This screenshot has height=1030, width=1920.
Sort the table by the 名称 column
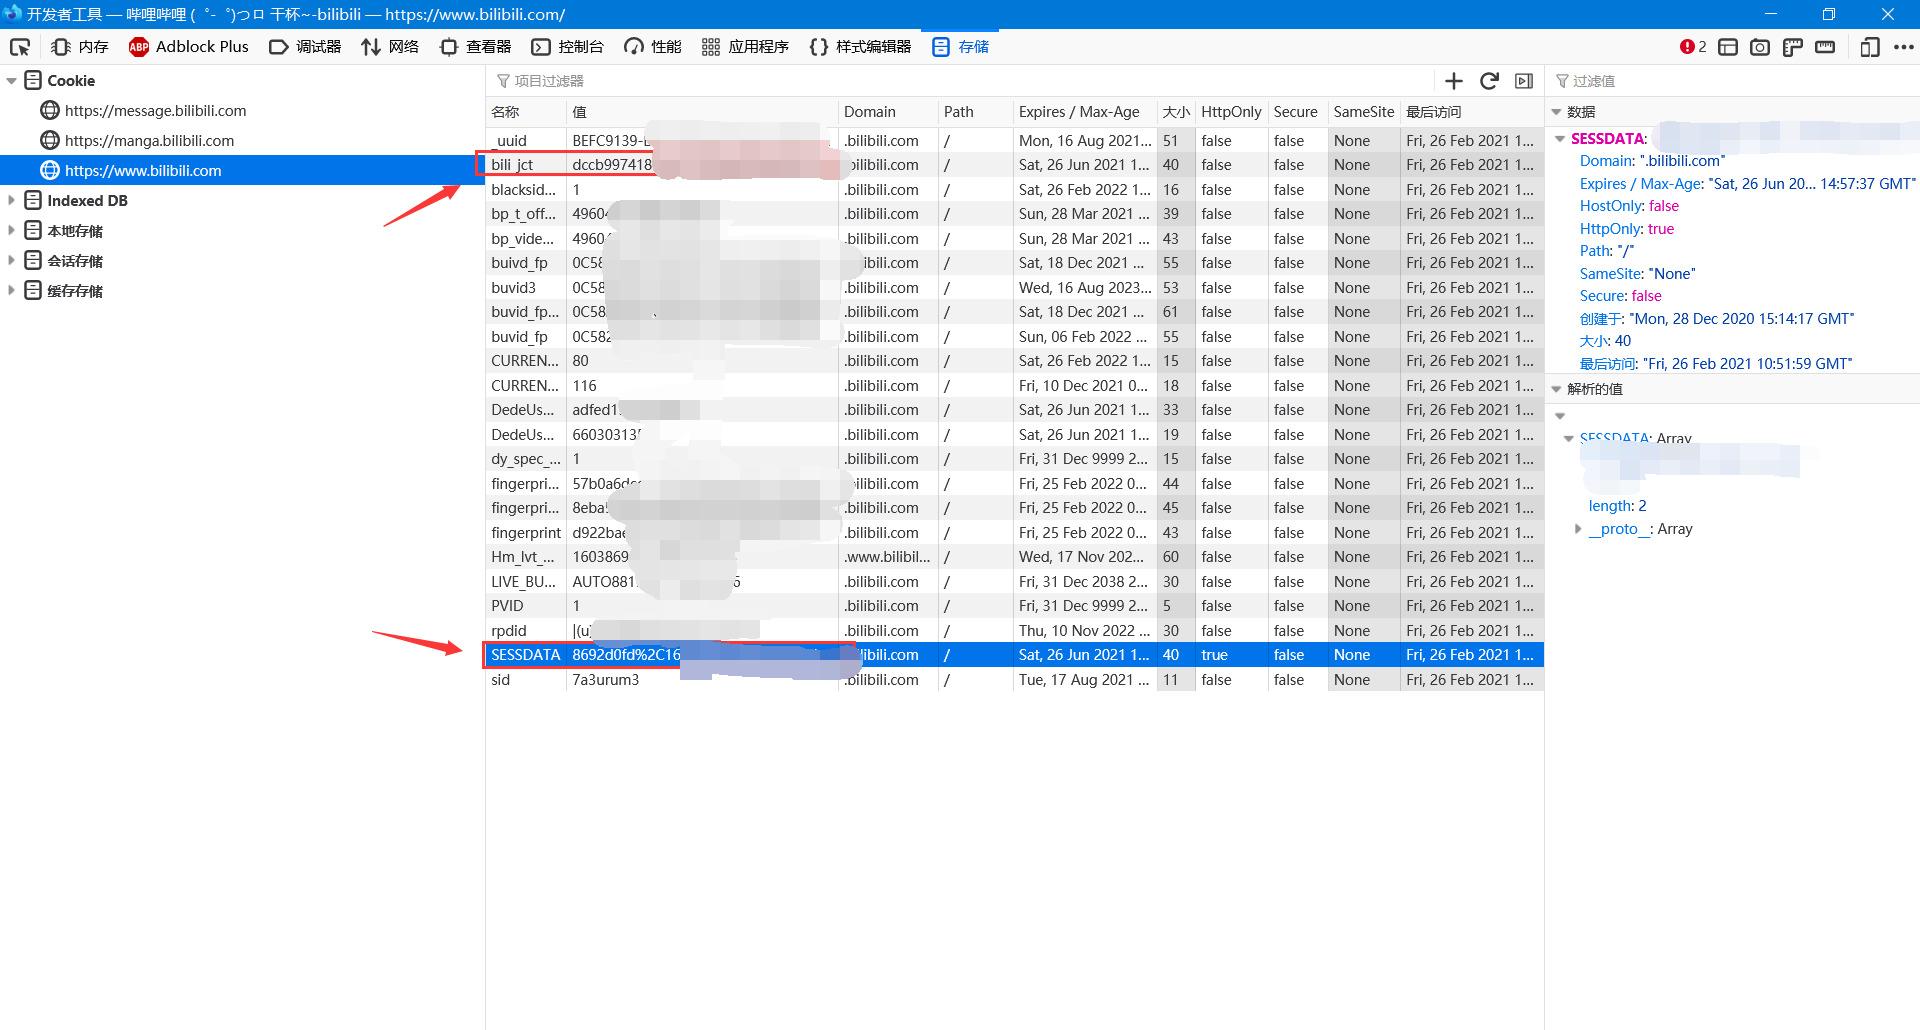(x=526, y=112)
